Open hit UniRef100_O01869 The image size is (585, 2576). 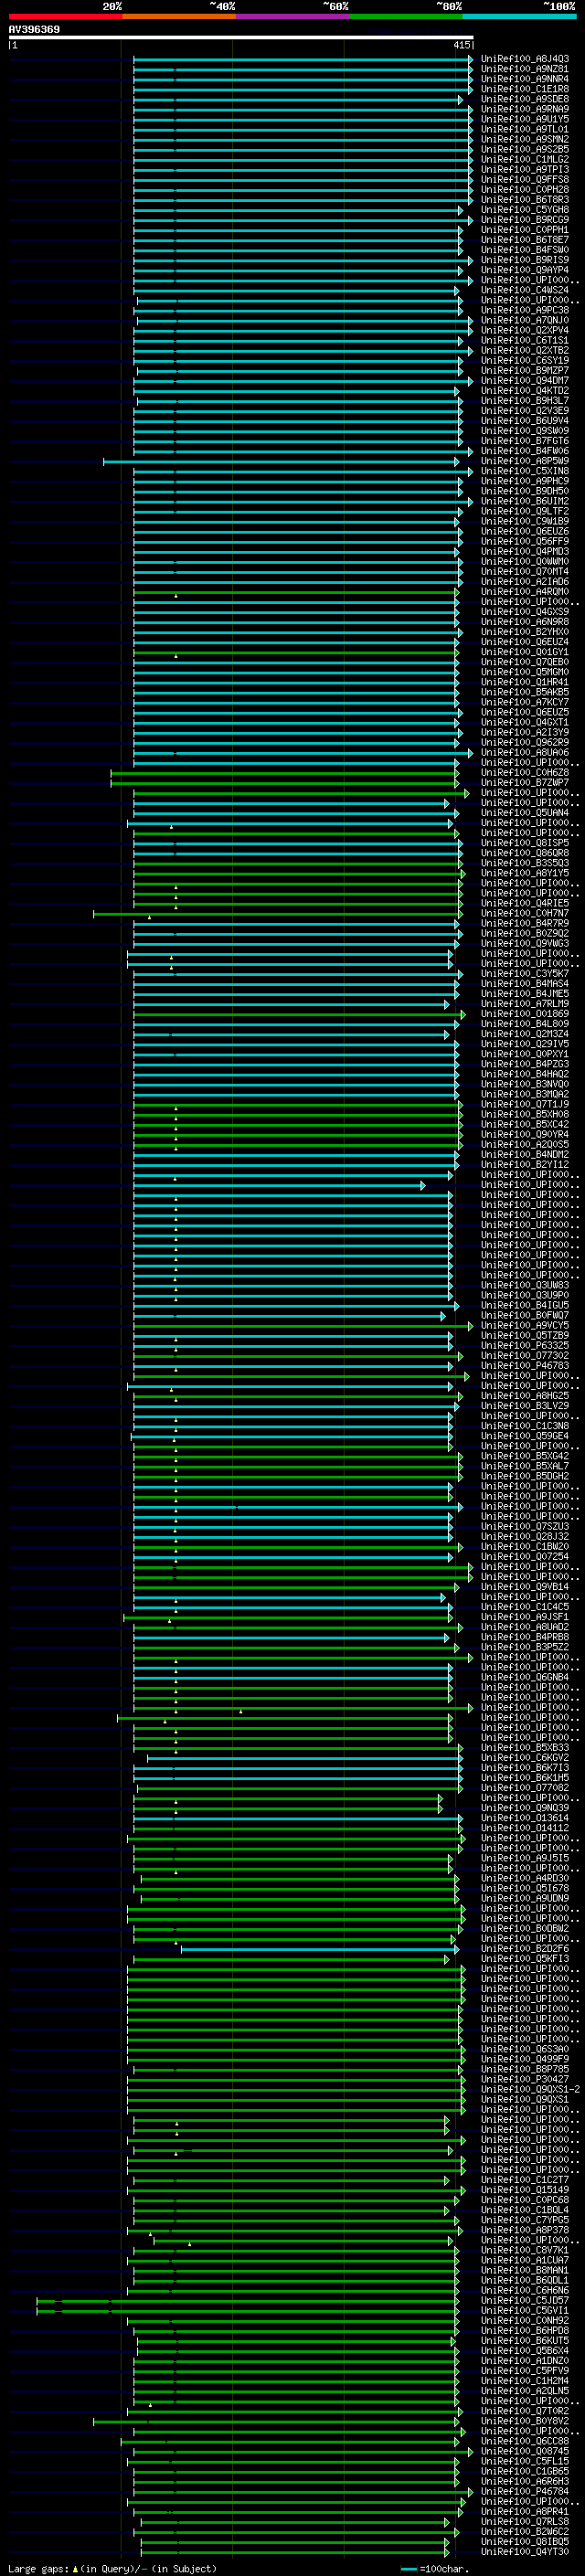(525, 1014)
